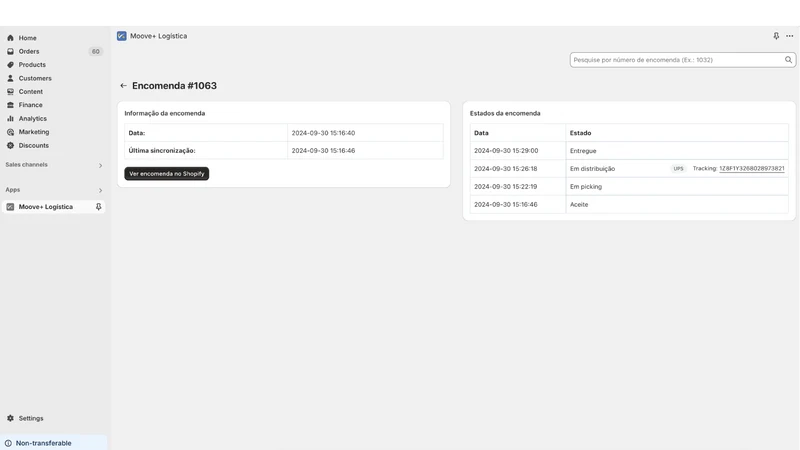Click the Moove+ Logística logo in header

click(x=121, y=36)
